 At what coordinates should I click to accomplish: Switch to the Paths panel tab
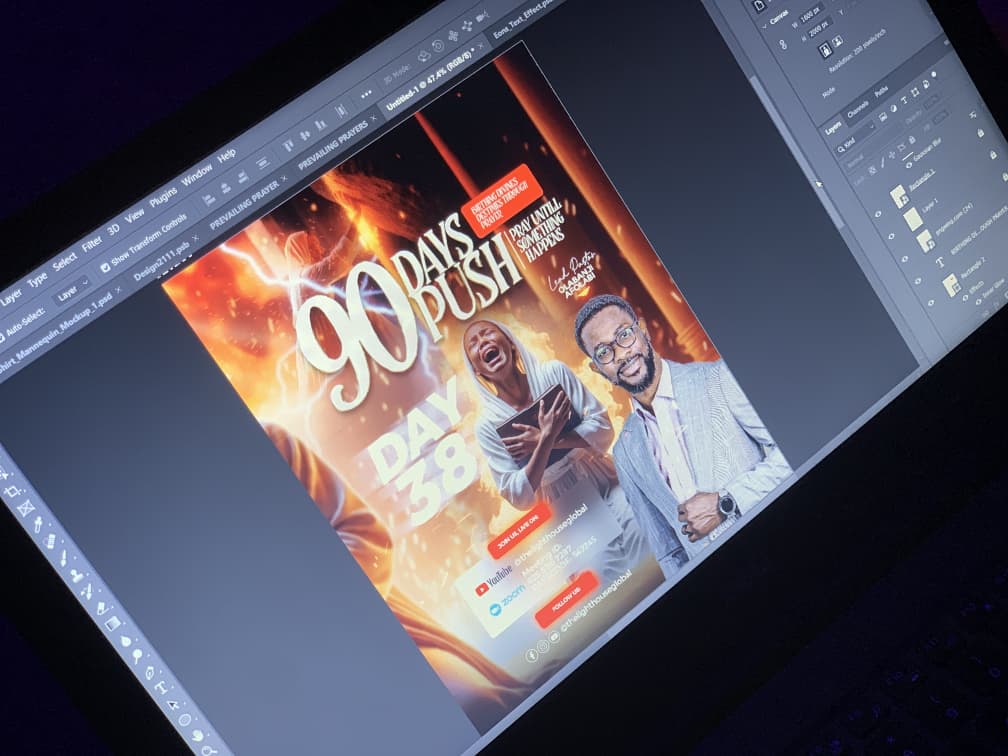[881, 91]
